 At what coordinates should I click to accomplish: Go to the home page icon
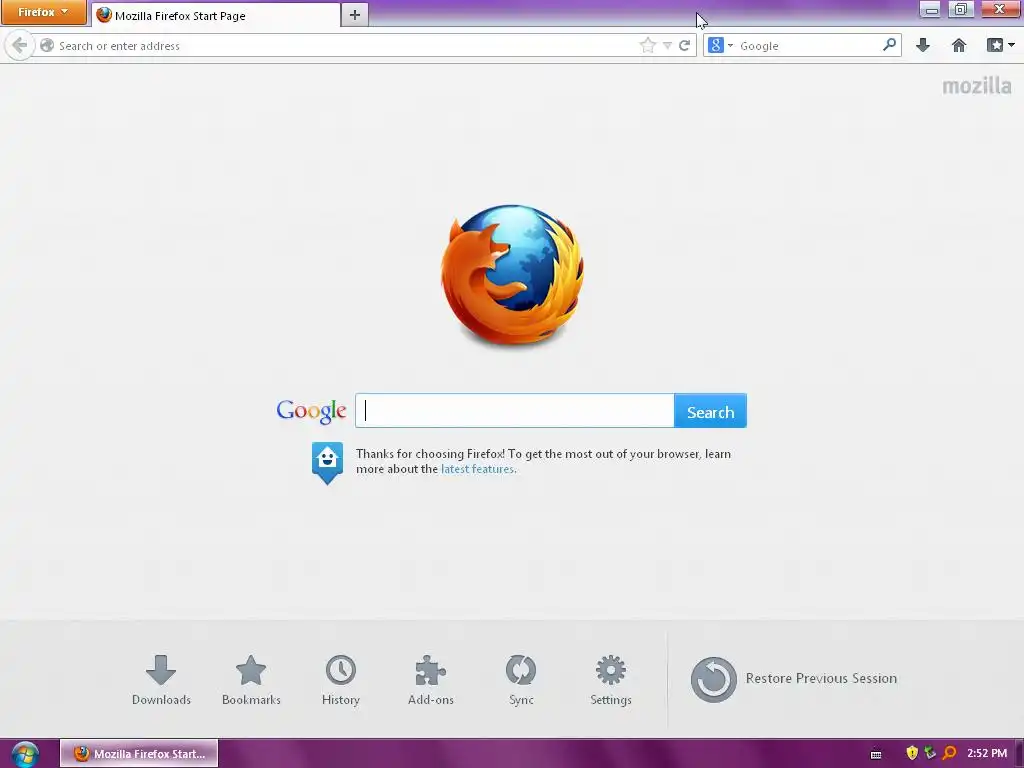[x=959, y=45]
